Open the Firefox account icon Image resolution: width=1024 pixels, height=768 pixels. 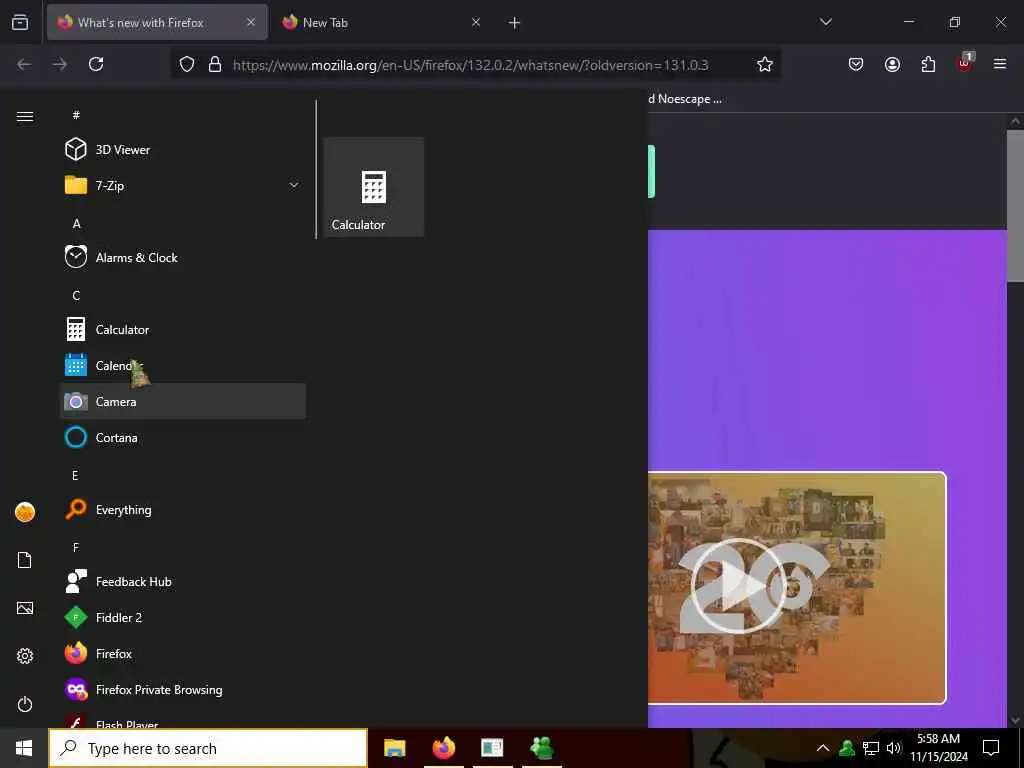tap(892, 64)
